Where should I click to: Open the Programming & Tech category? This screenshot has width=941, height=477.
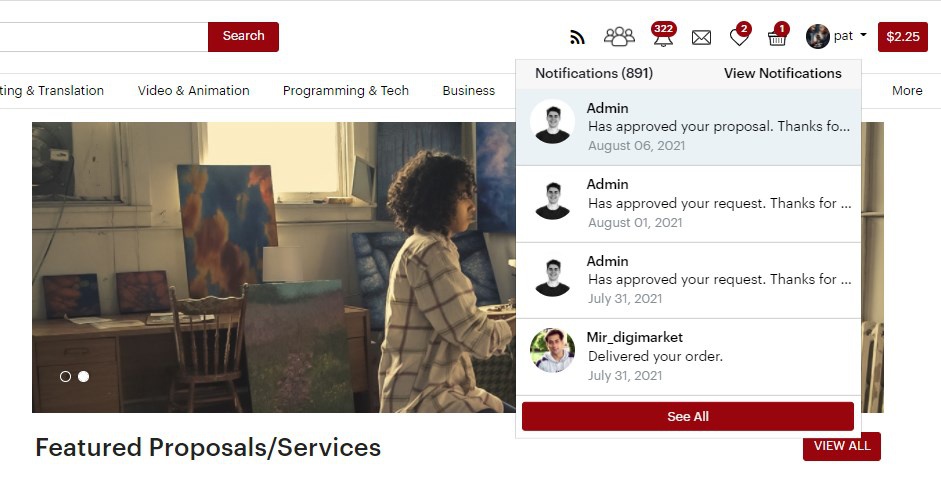(x=346, y=91)
